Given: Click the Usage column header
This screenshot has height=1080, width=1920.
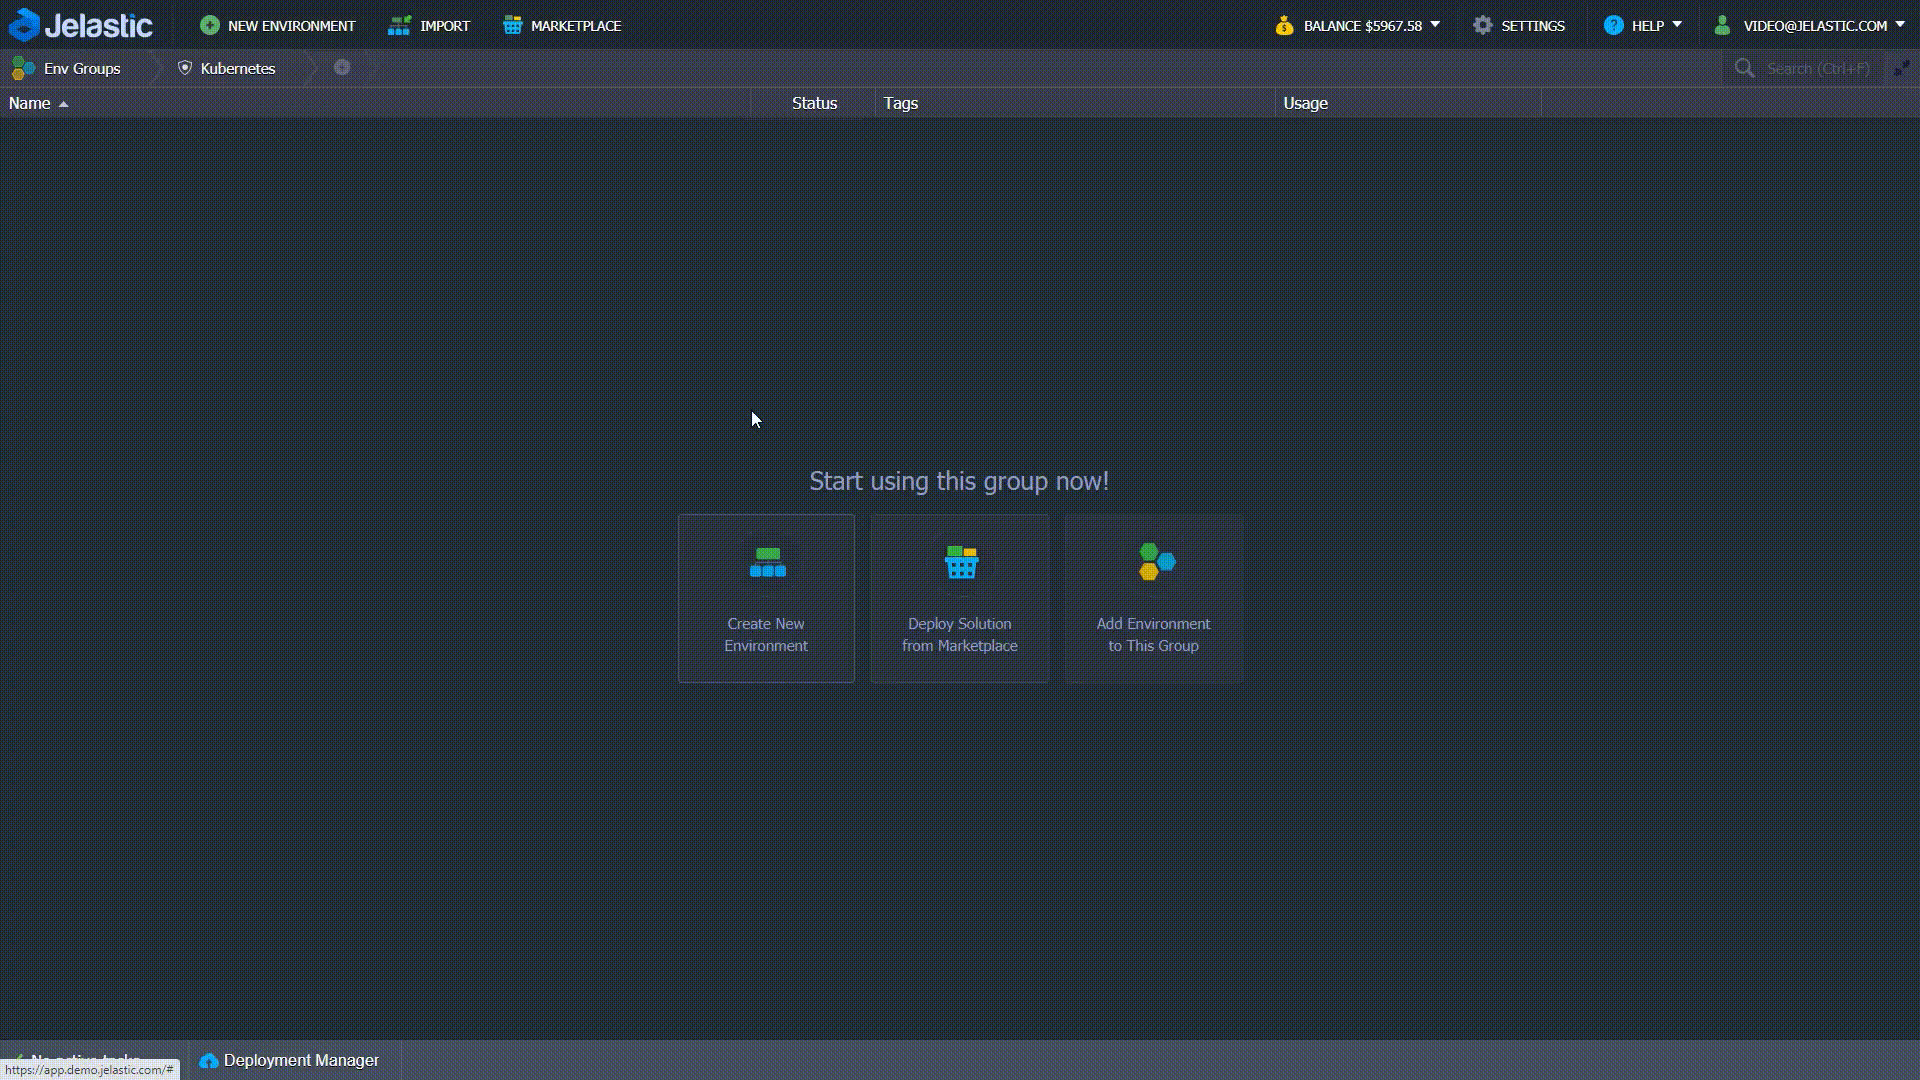Looking at the screenshot, I should [x=1305, y=103].
